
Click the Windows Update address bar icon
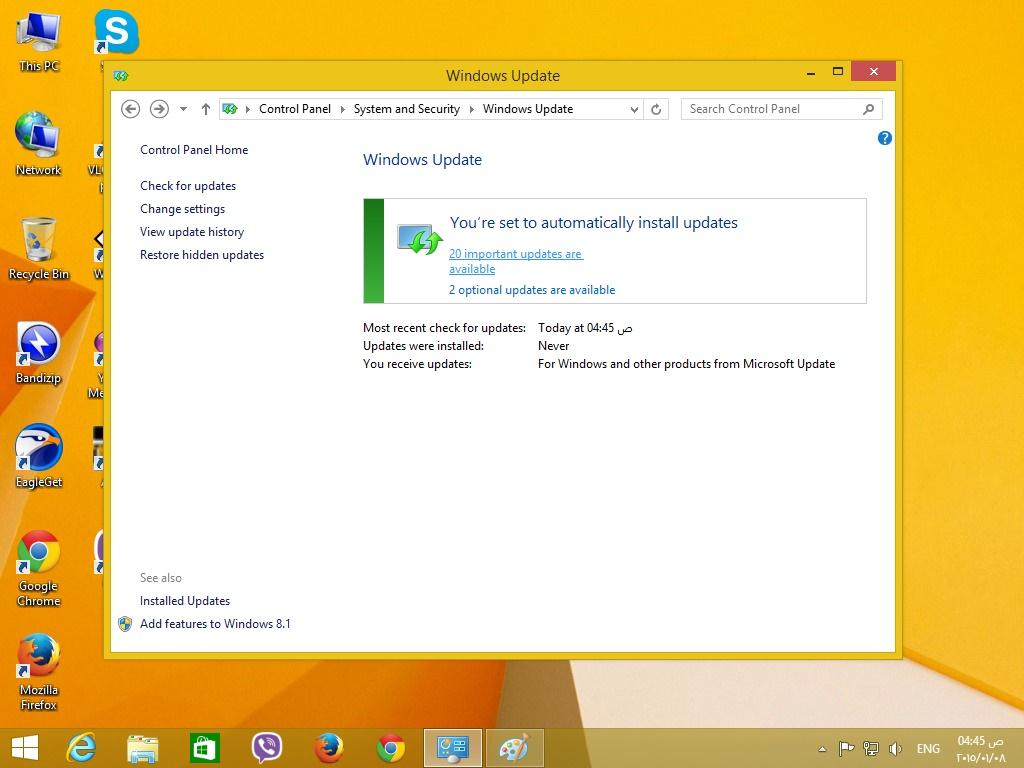(x=230, y=109)
